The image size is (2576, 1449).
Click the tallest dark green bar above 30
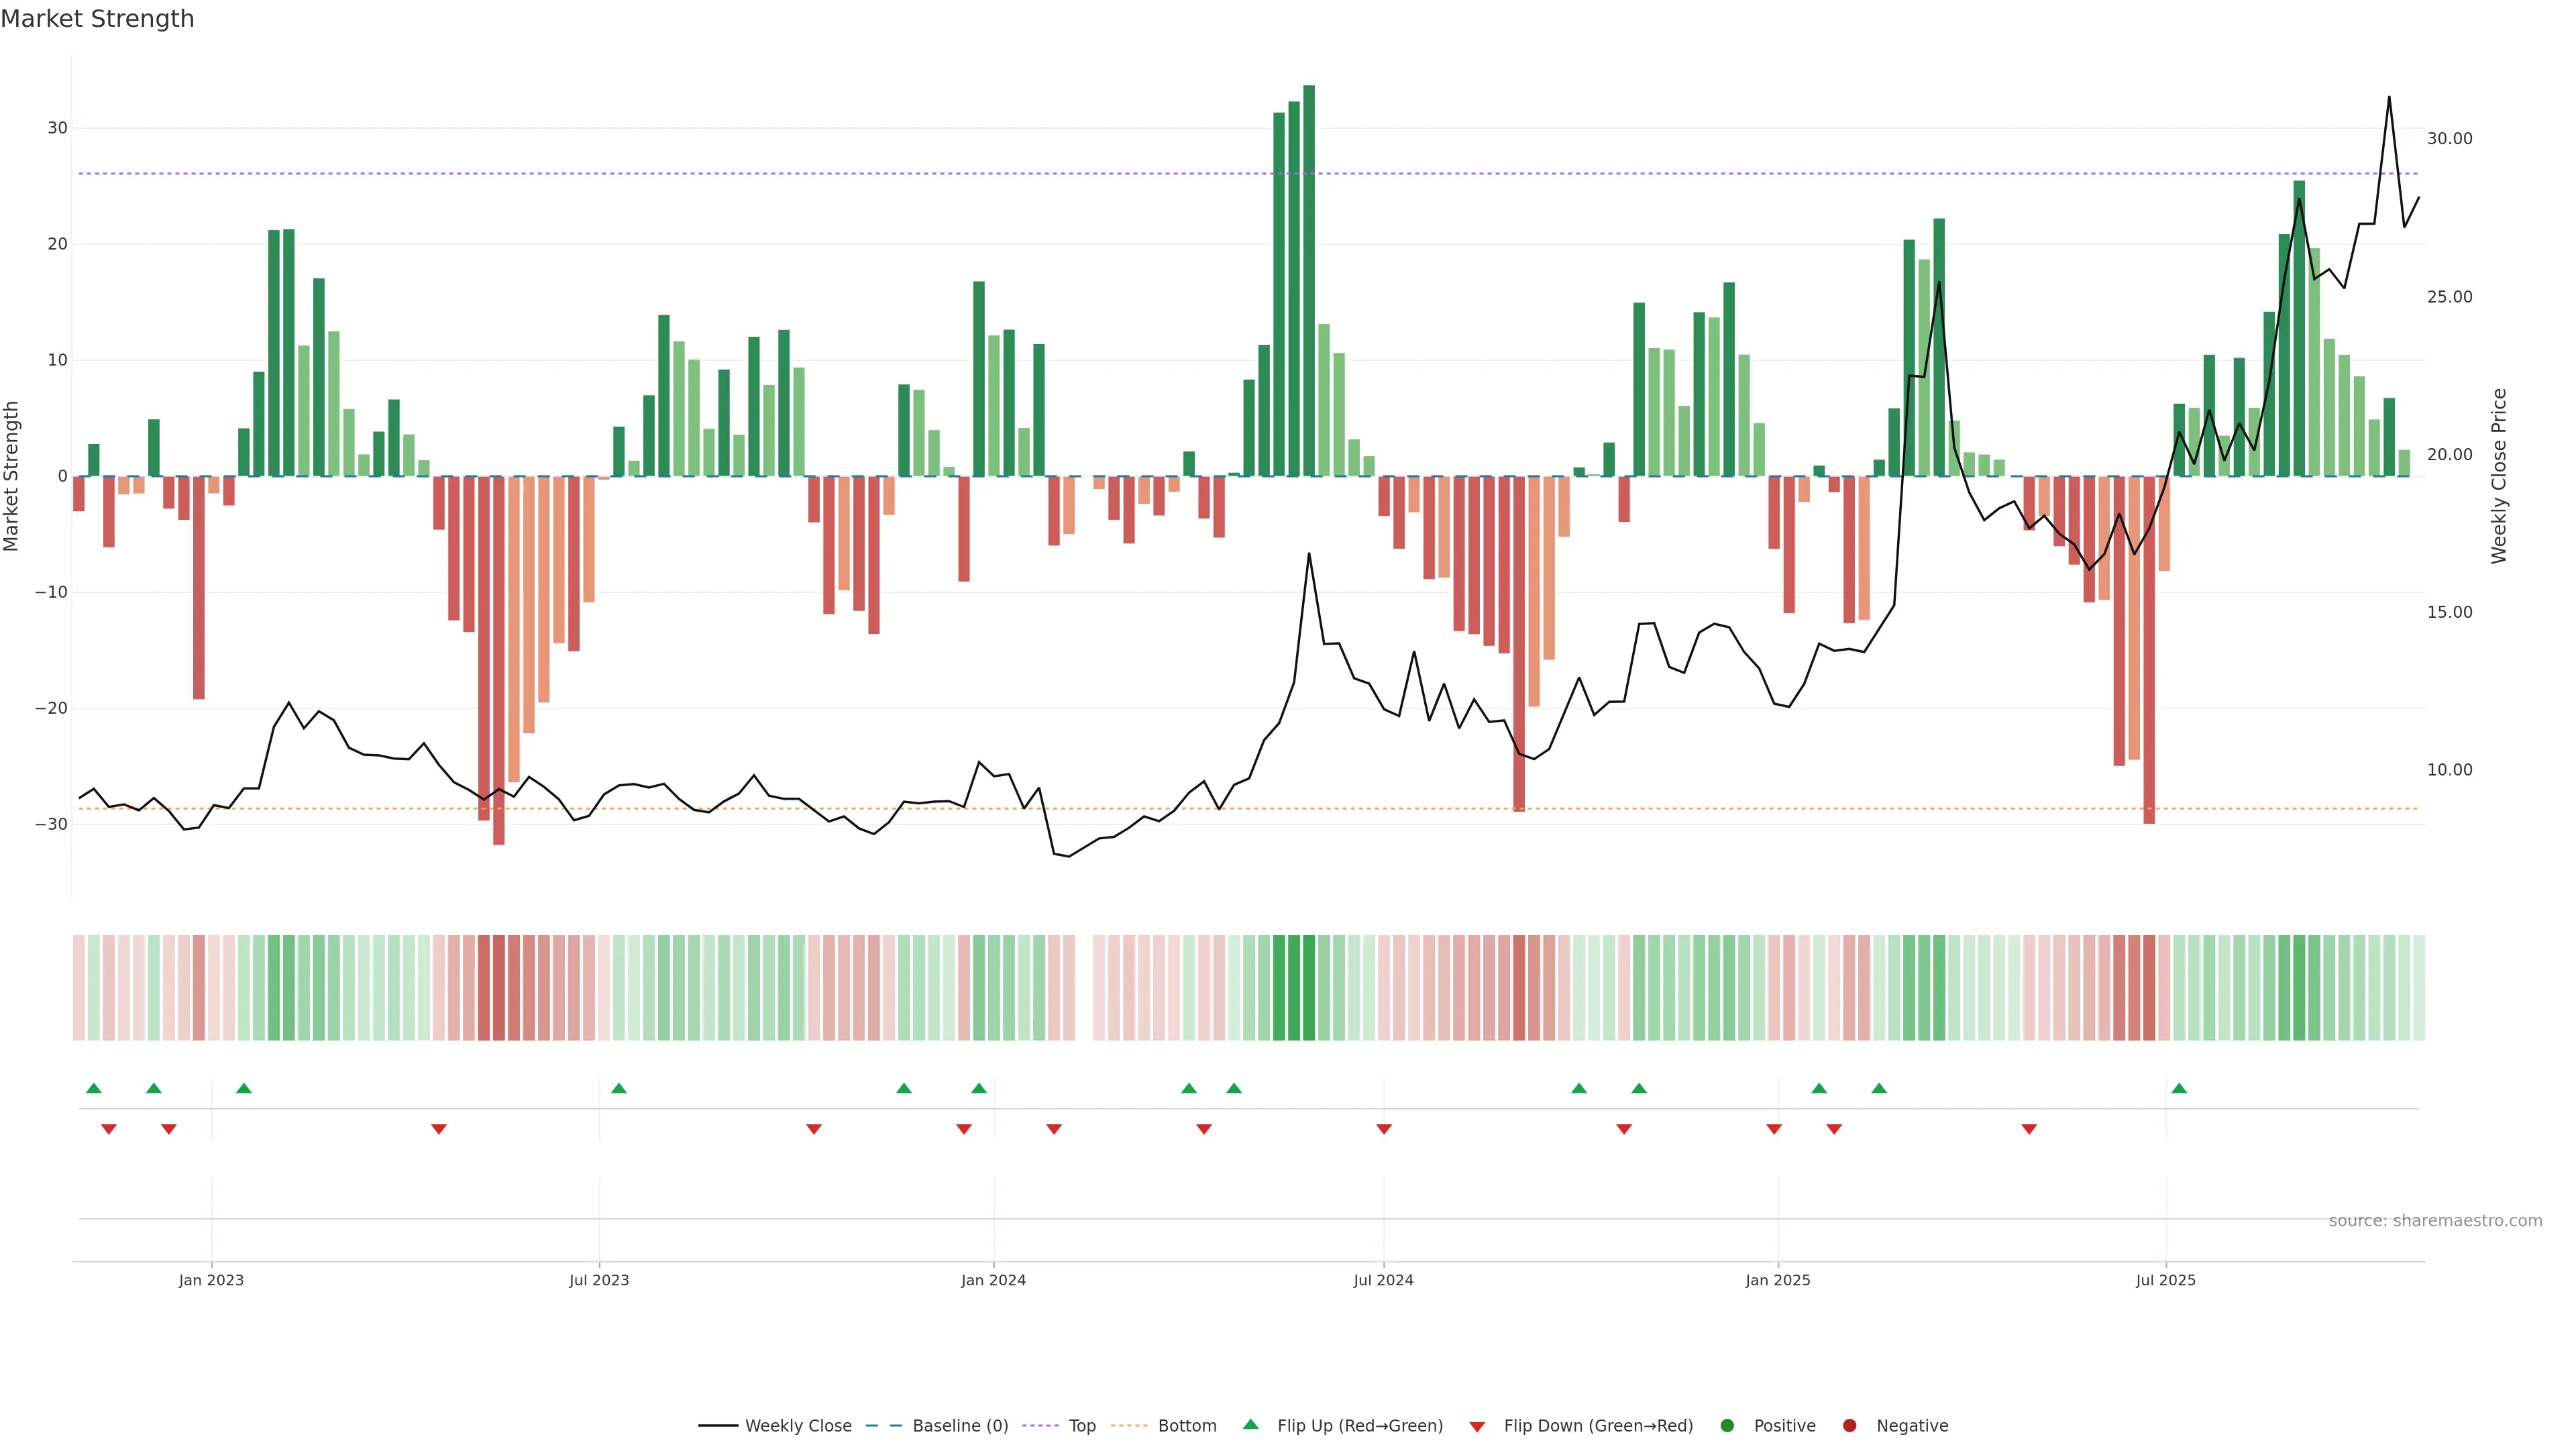(x=1309, y=280)
